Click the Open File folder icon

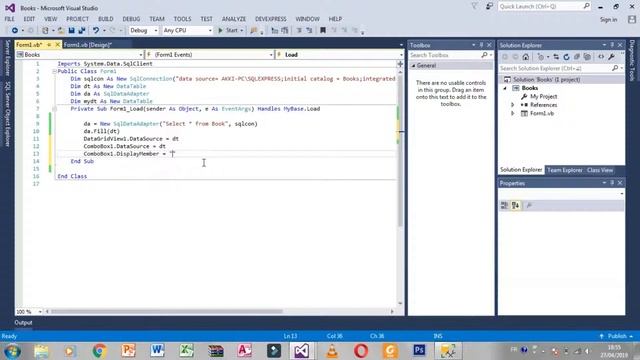pos(61,31)
